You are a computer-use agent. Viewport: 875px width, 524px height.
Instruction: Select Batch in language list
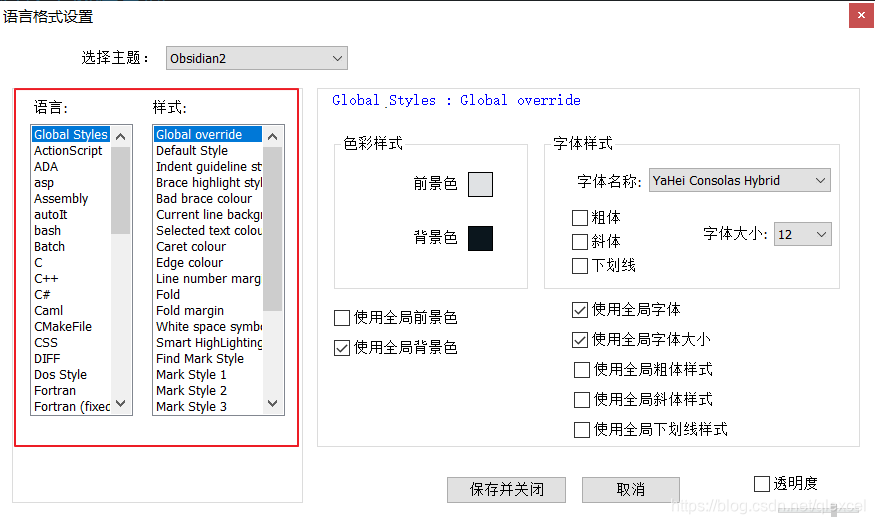[x=71, y=247]
